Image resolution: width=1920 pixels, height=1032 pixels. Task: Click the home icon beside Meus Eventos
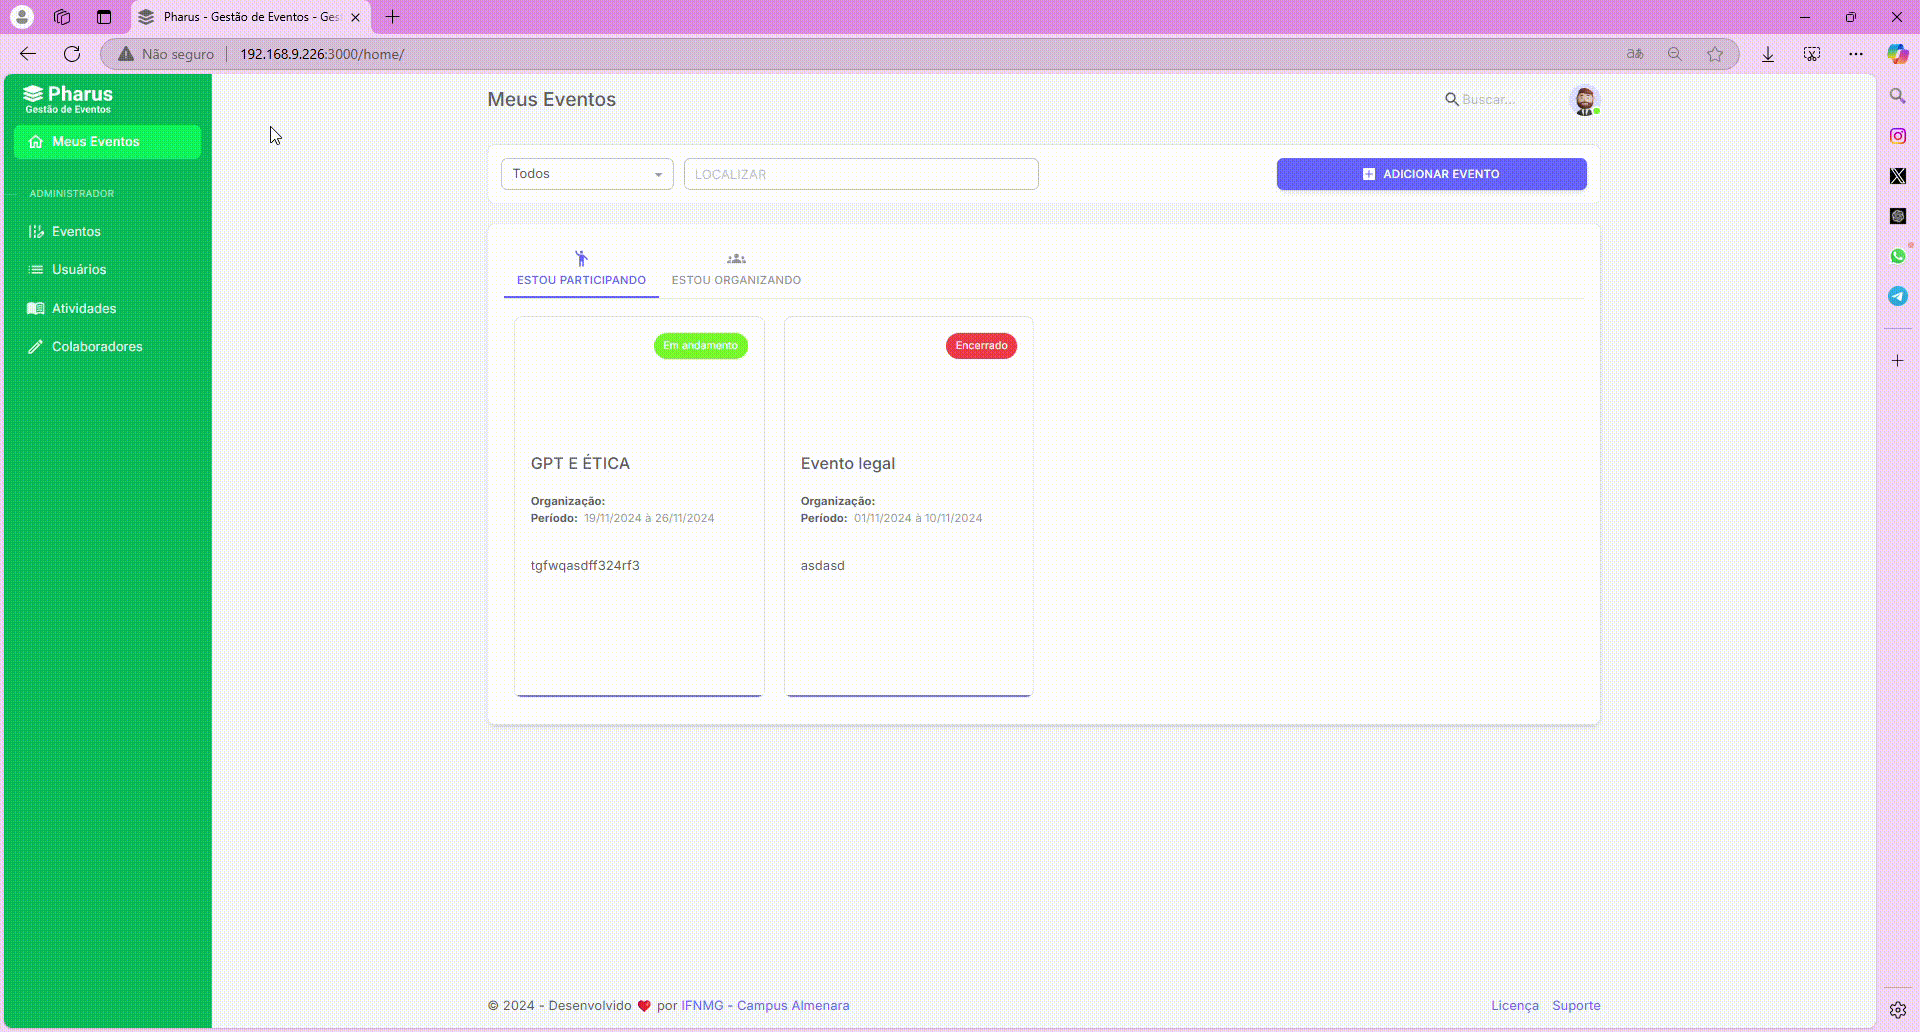(36, 142)
